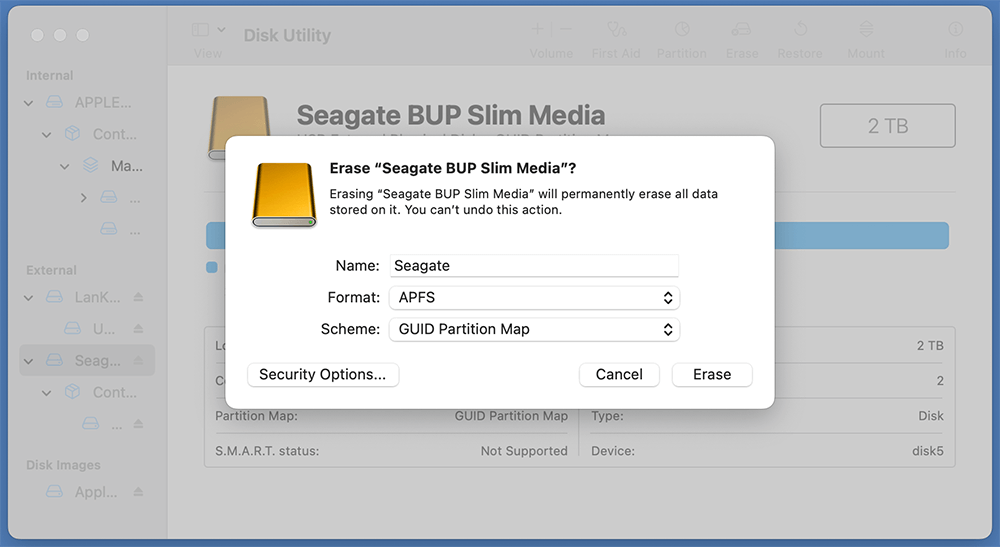
Task: Collapse the external Cont... container under Seag...
Action: coord(47,393)
